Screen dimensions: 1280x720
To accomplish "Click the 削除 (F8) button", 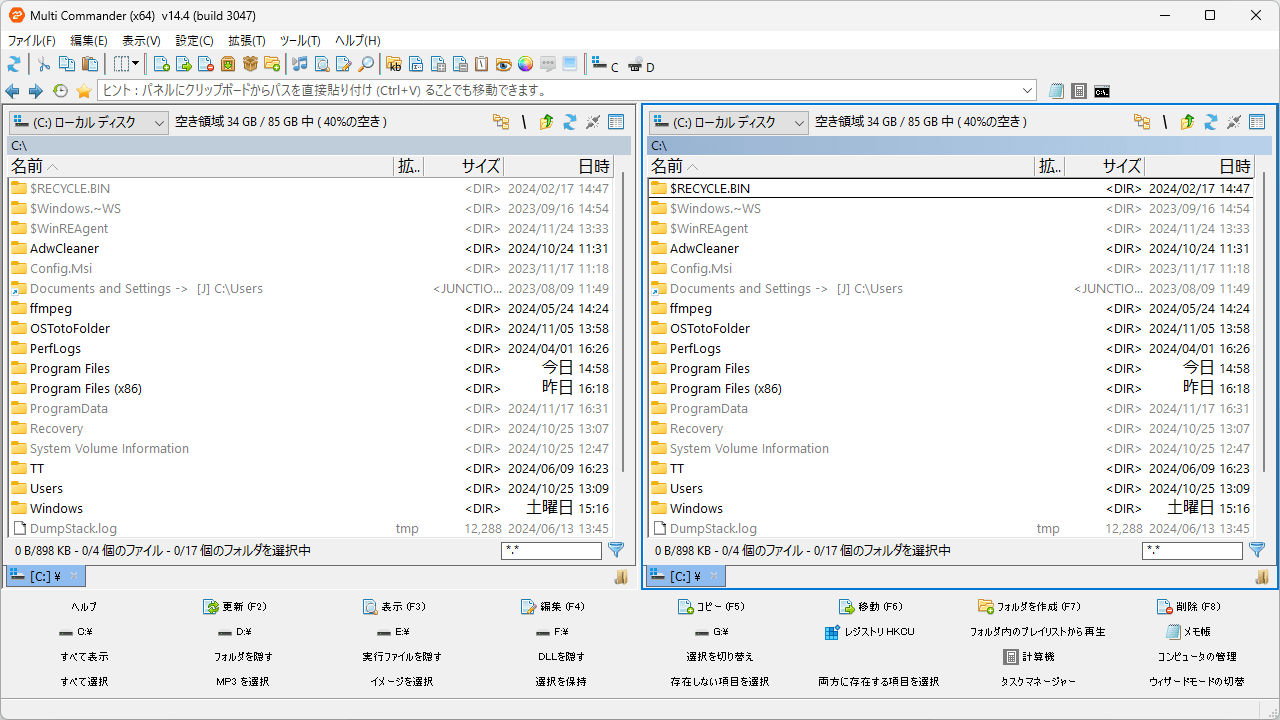I will tap(1189, 607).
